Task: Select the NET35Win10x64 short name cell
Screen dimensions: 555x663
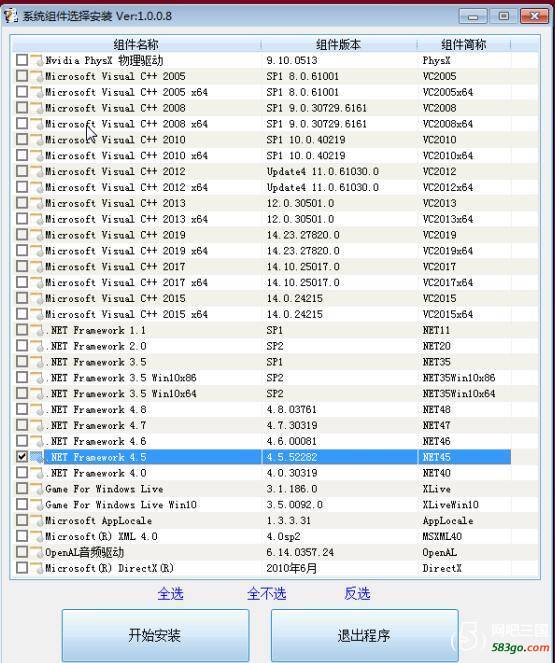Action: (459, 394)
